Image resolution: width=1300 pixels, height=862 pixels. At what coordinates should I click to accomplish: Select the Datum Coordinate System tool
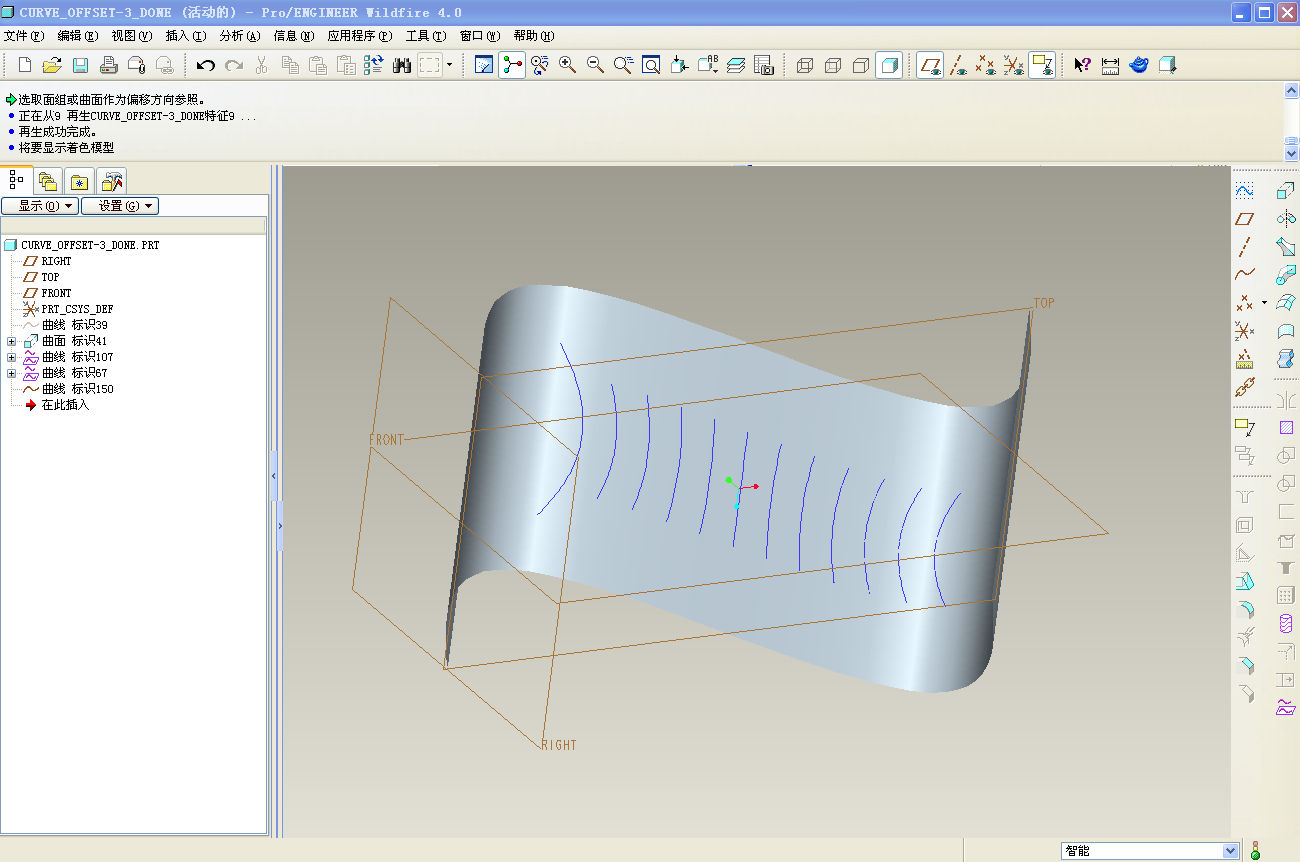click(1244, 330)
